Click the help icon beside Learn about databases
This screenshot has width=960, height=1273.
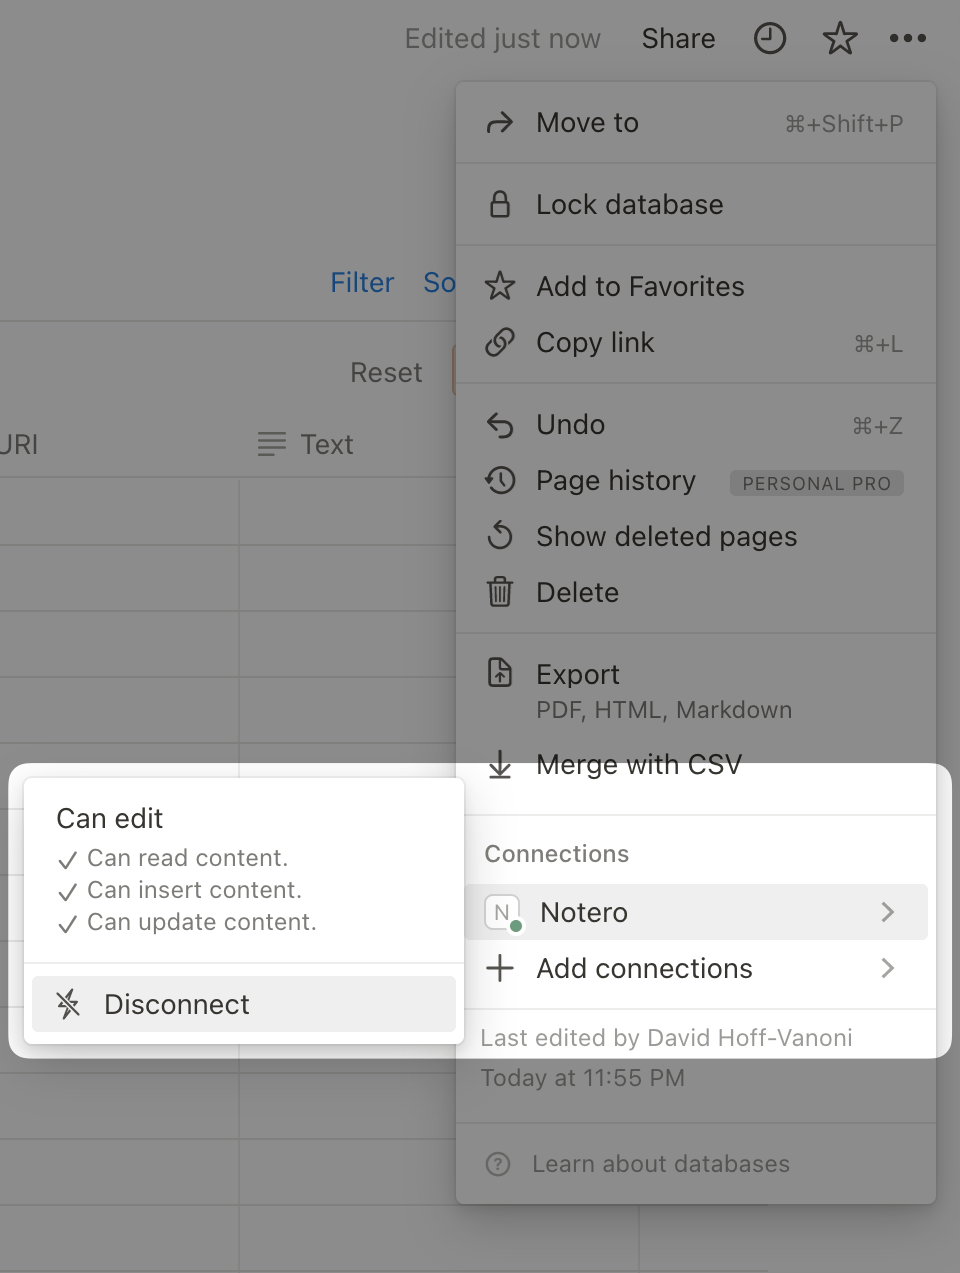coord(497,1164)
